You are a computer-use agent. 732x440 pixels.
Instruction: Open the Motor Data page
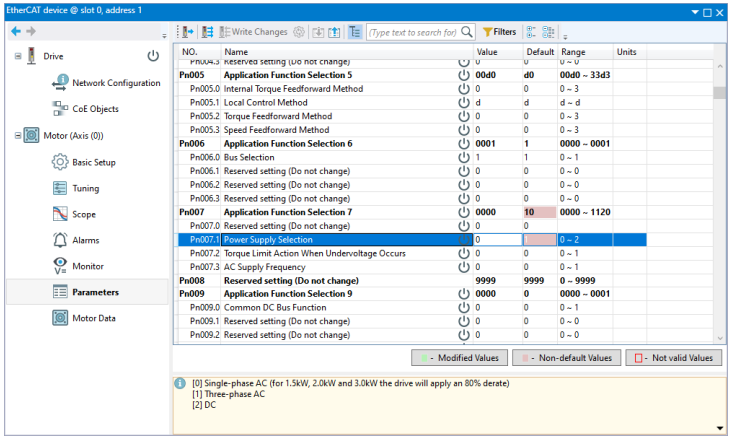click(94, 318)
